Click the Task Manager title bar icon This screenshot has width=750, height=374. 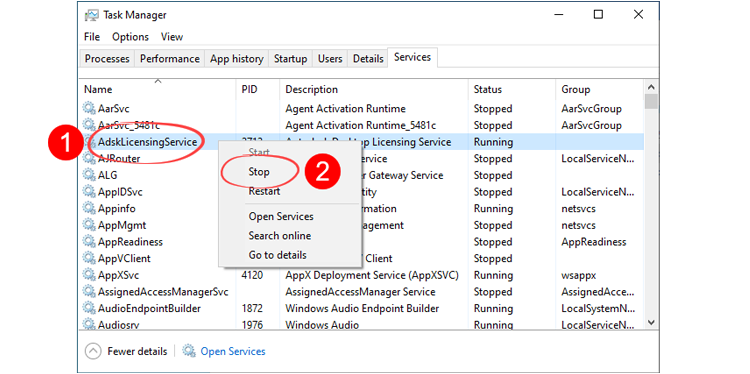tap(91, 15)
